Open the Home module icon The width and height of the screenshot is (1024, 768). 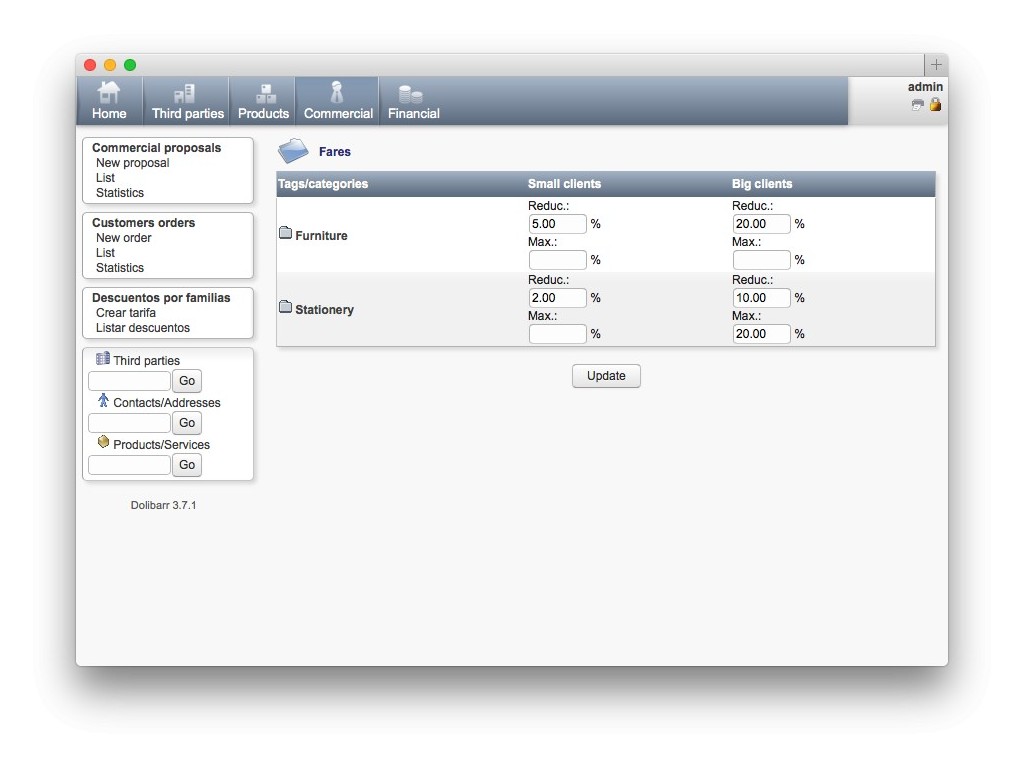tap(108, 92)
